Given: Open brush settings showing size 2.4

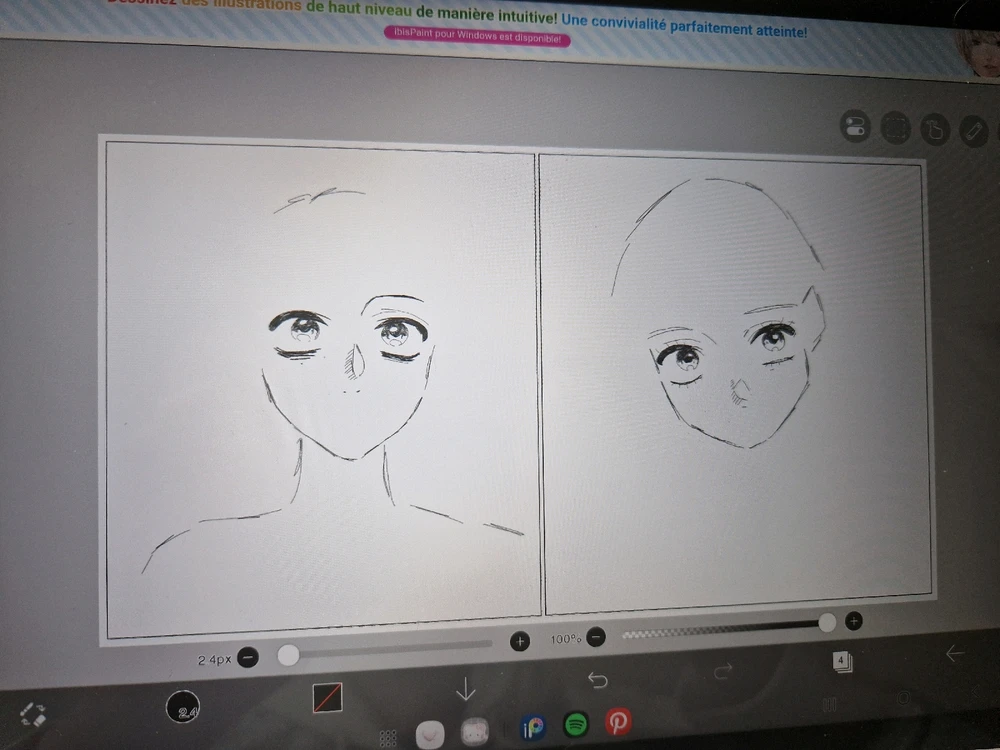Looking at the screenshot, I should (183, 707).
